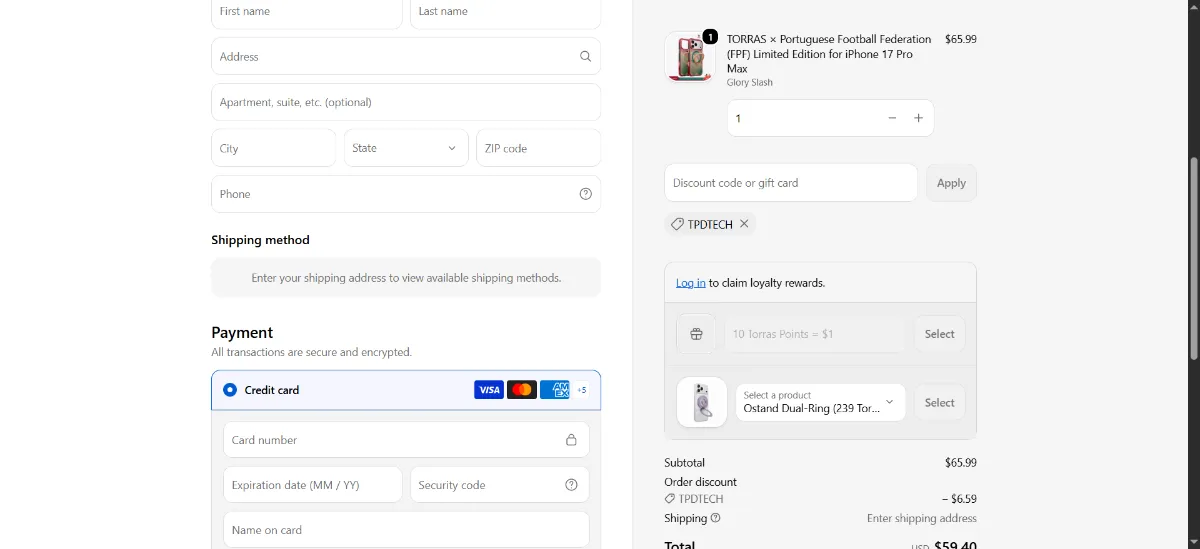Click the shipping info help icon
This screenshot has width=1200, height=549.
pos(716,518)
